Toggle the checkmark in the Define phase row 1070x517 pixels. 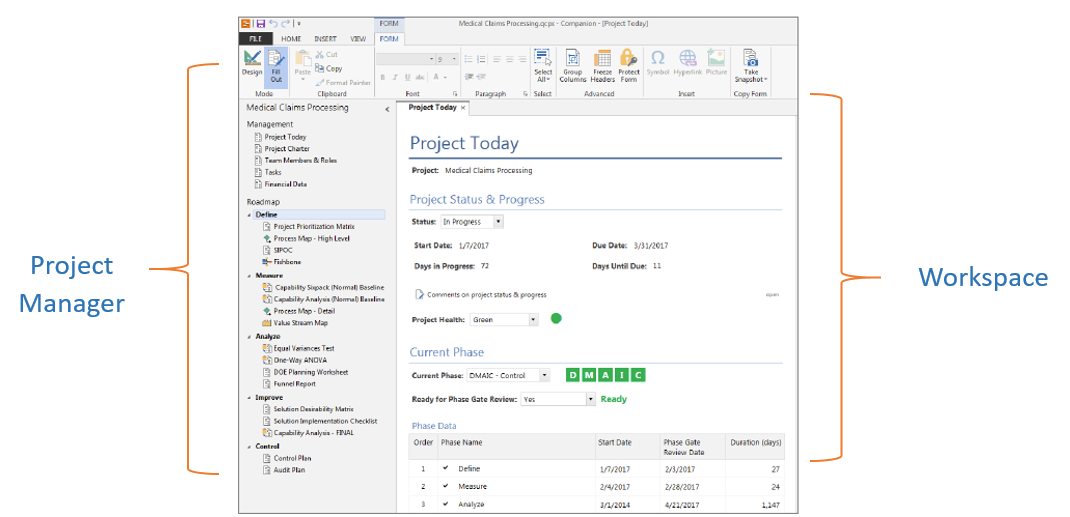[446, 468]
